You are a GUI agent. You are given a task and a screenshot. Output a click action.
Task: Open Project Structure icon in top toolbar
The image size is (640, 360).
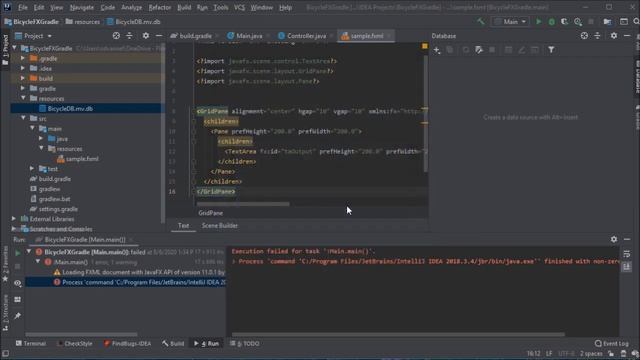coord(607,22)
